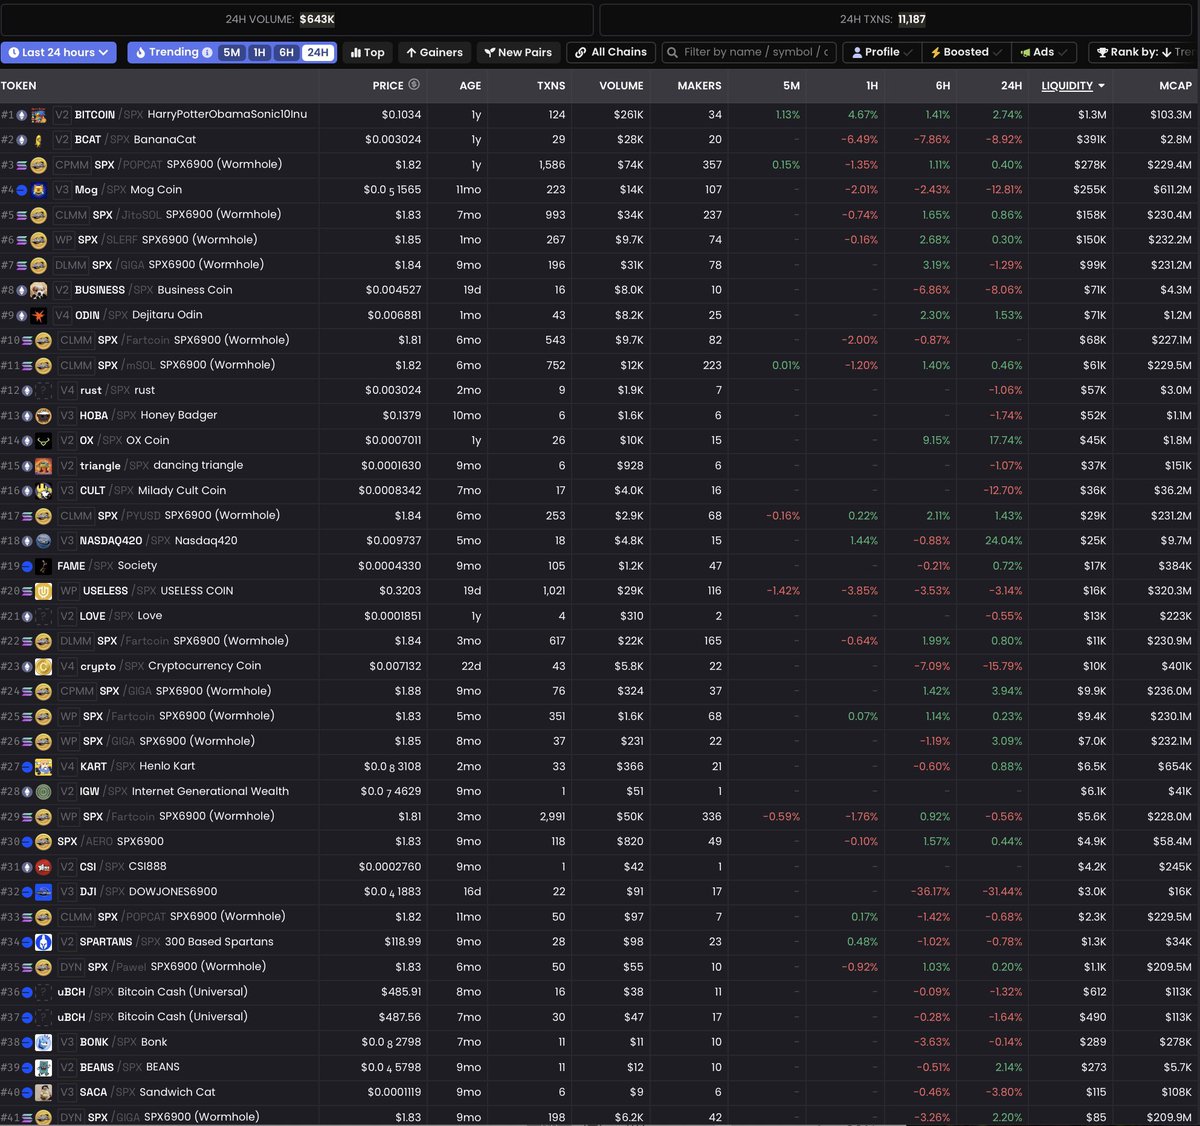Click the 2,991 transactions cell
Viewport: 1200px width, 1126px height.
point(552,817)
